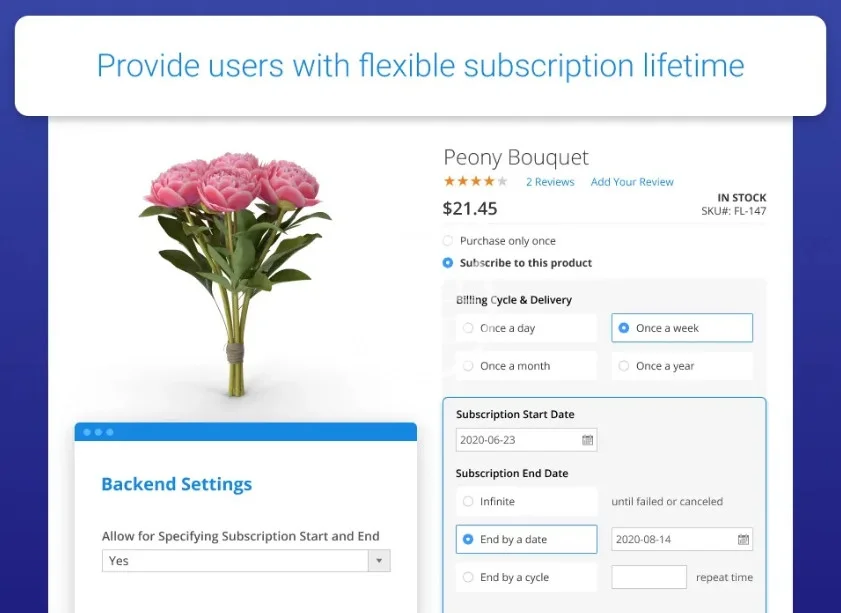Click the end date 2020-08-14 field
The height and width of the screenshot is (613, 841).
[x=673, y=540]
